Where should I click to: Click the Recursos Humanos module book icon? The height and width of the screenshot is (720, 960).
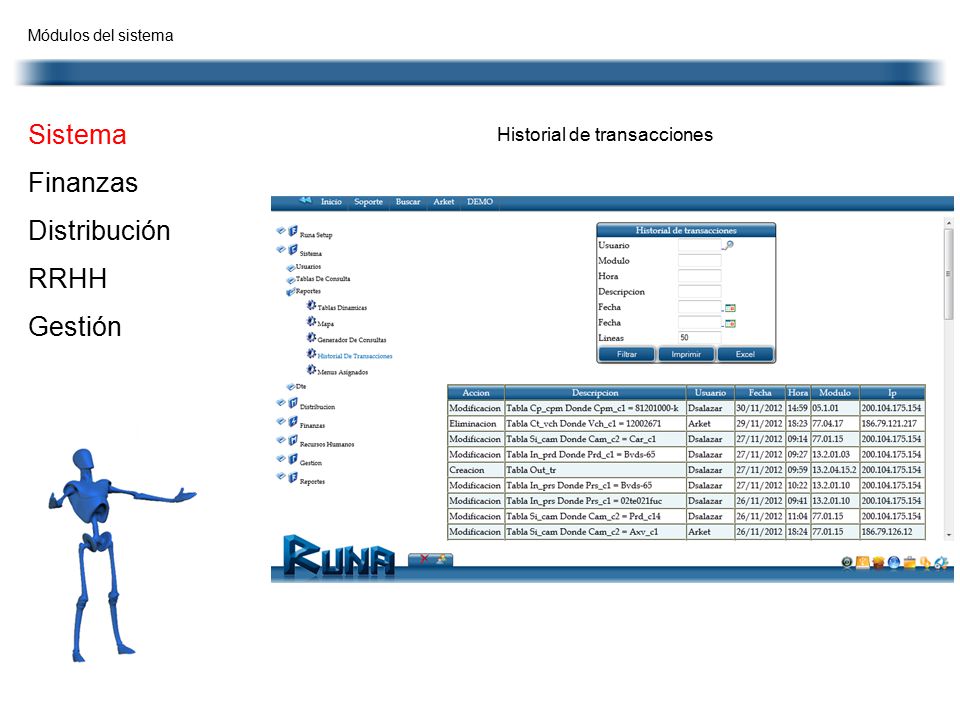293,441
